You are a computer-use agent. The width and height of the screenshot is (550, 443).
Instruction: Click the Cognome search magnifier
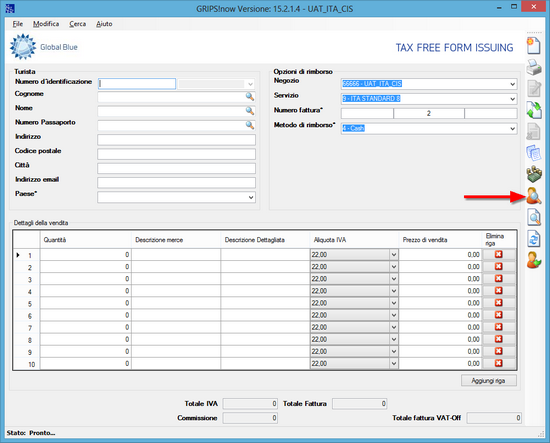[x=249, y=96]
